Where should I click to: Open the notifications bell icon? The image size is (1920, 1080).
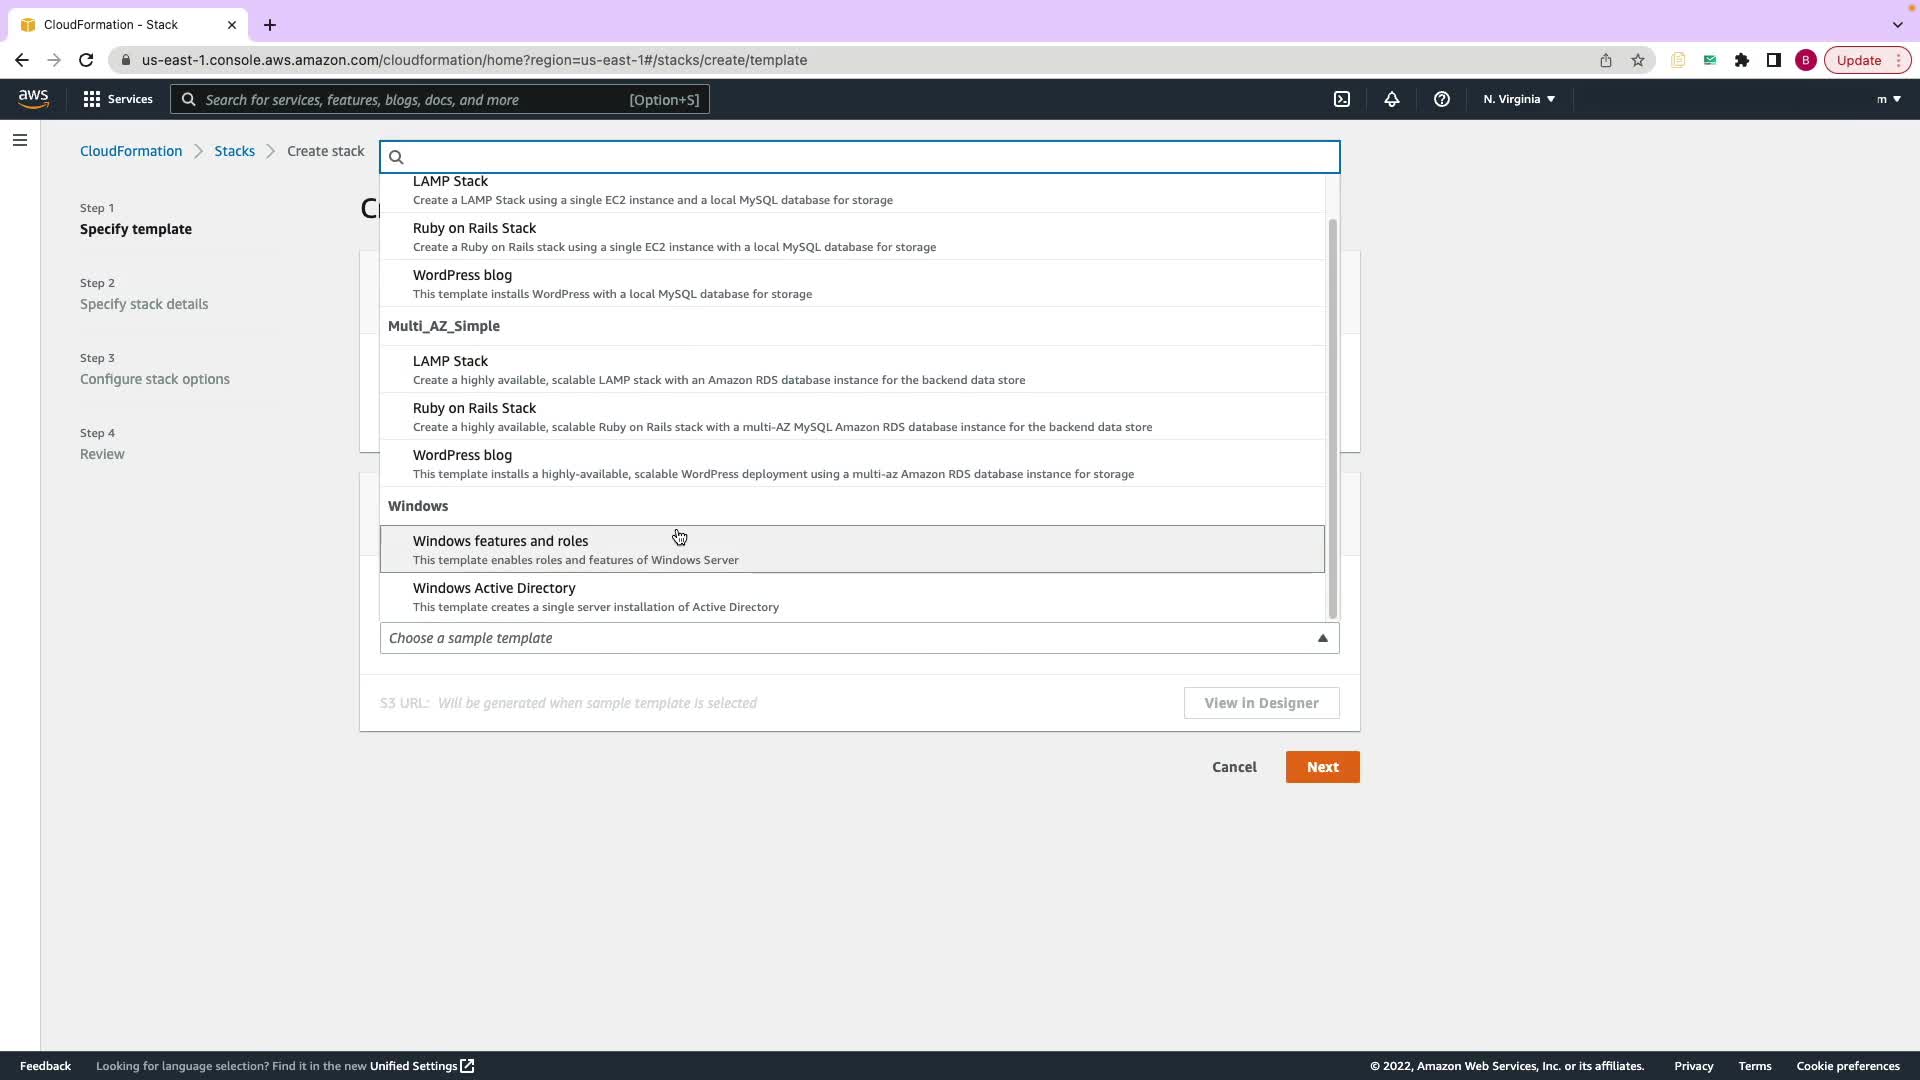tap(1391, 99)
